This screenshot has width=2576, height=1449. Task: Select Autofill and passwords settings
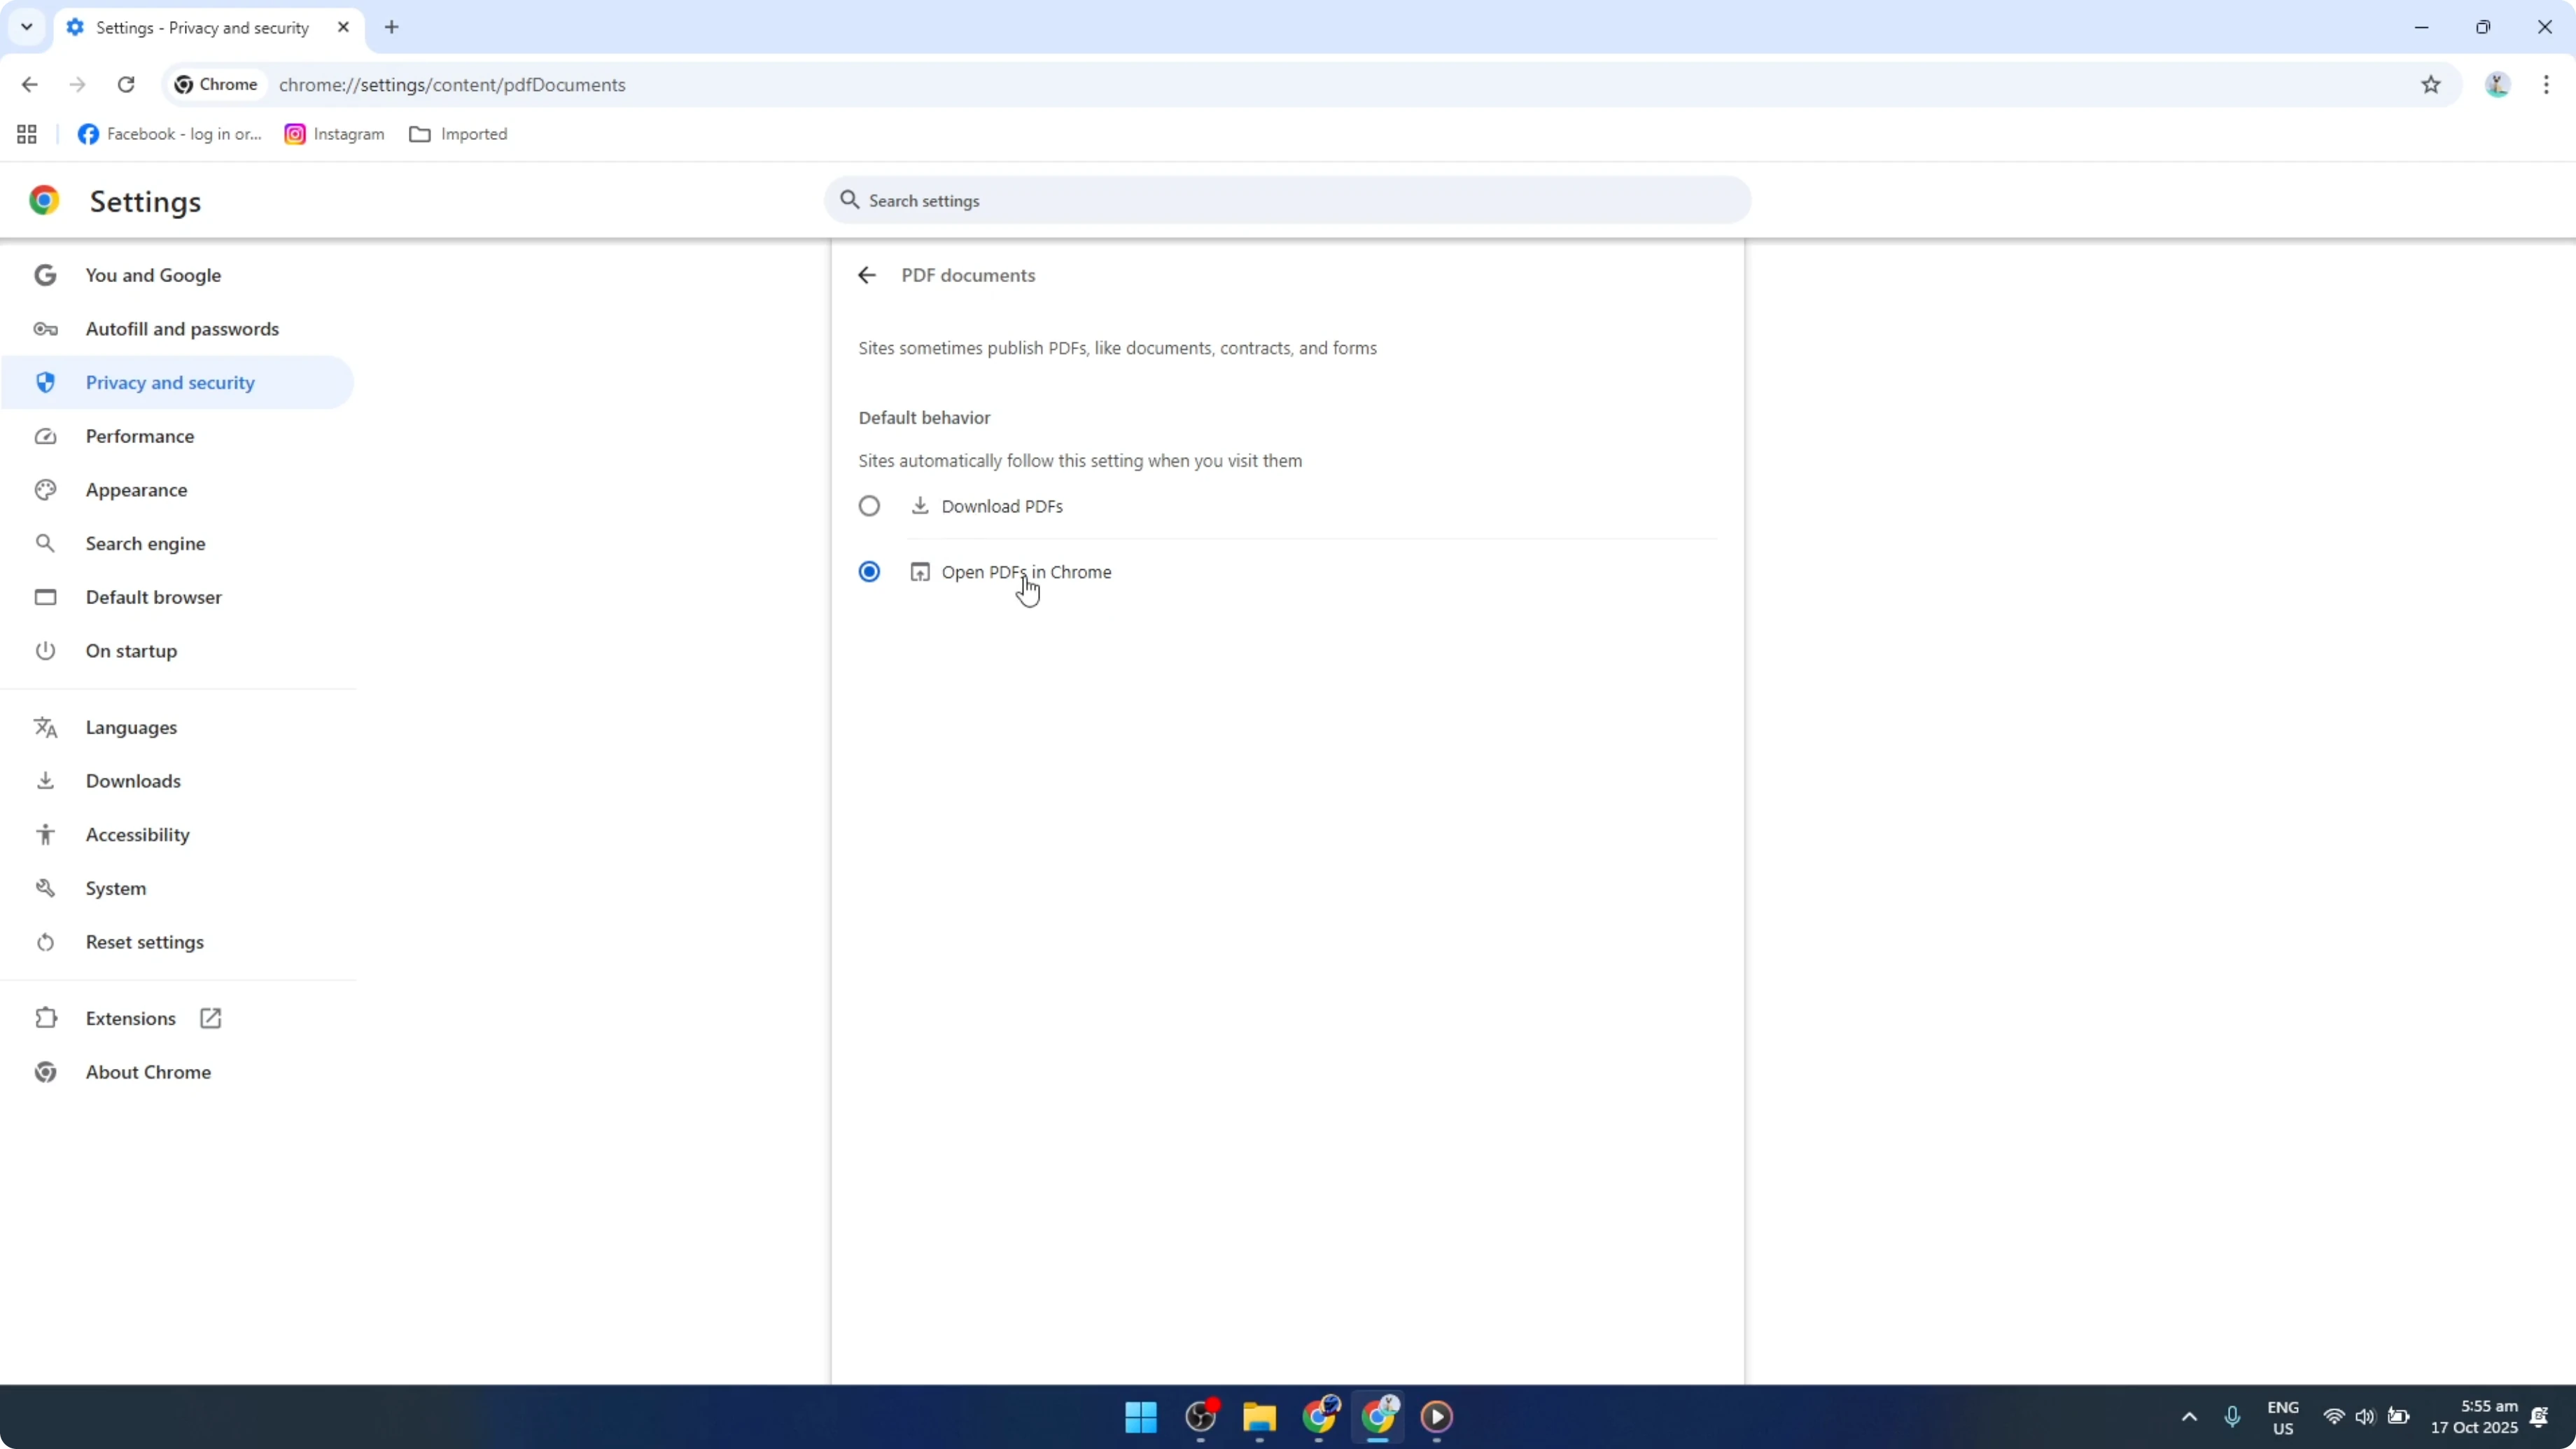pyautogui.click(x=181, y=328)
